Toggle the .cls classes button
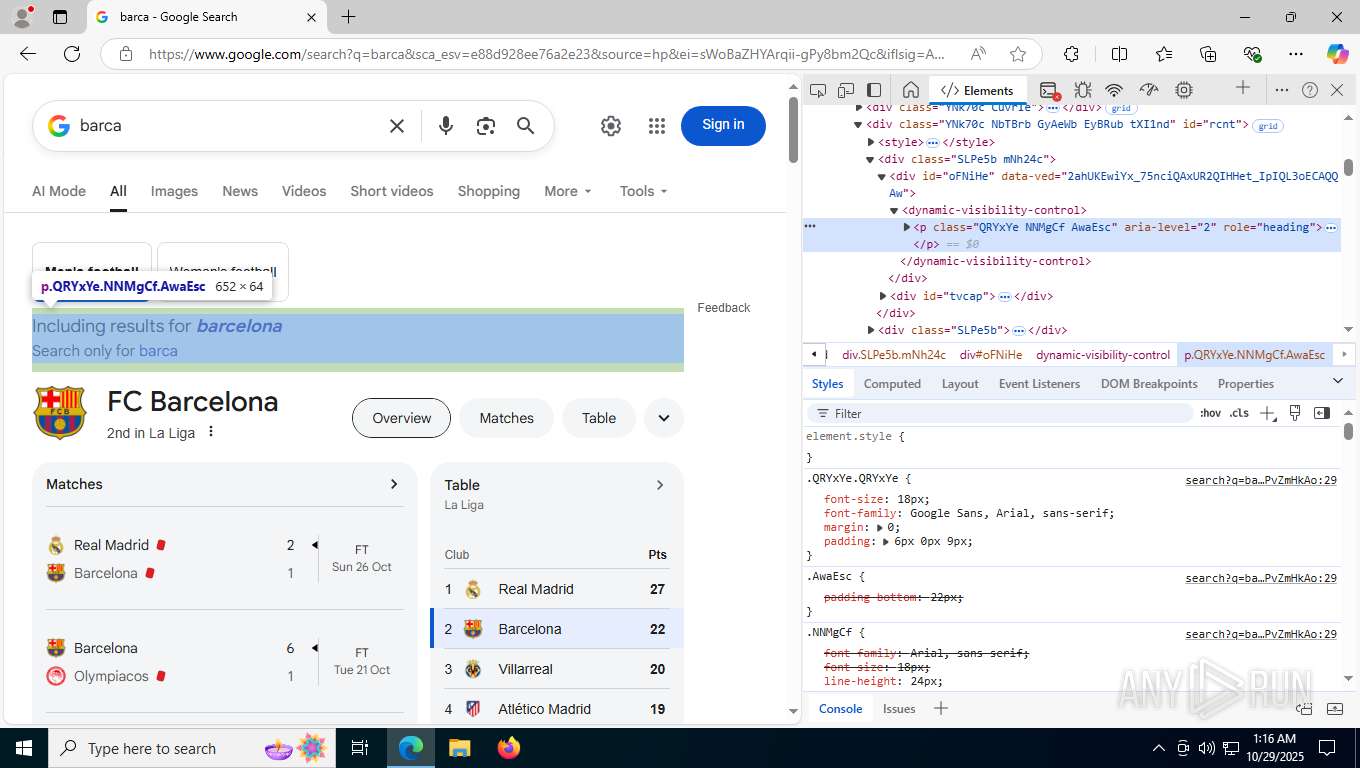Image resolution: width=1360 pixels, height=768 pixels. coord(1239,413)
